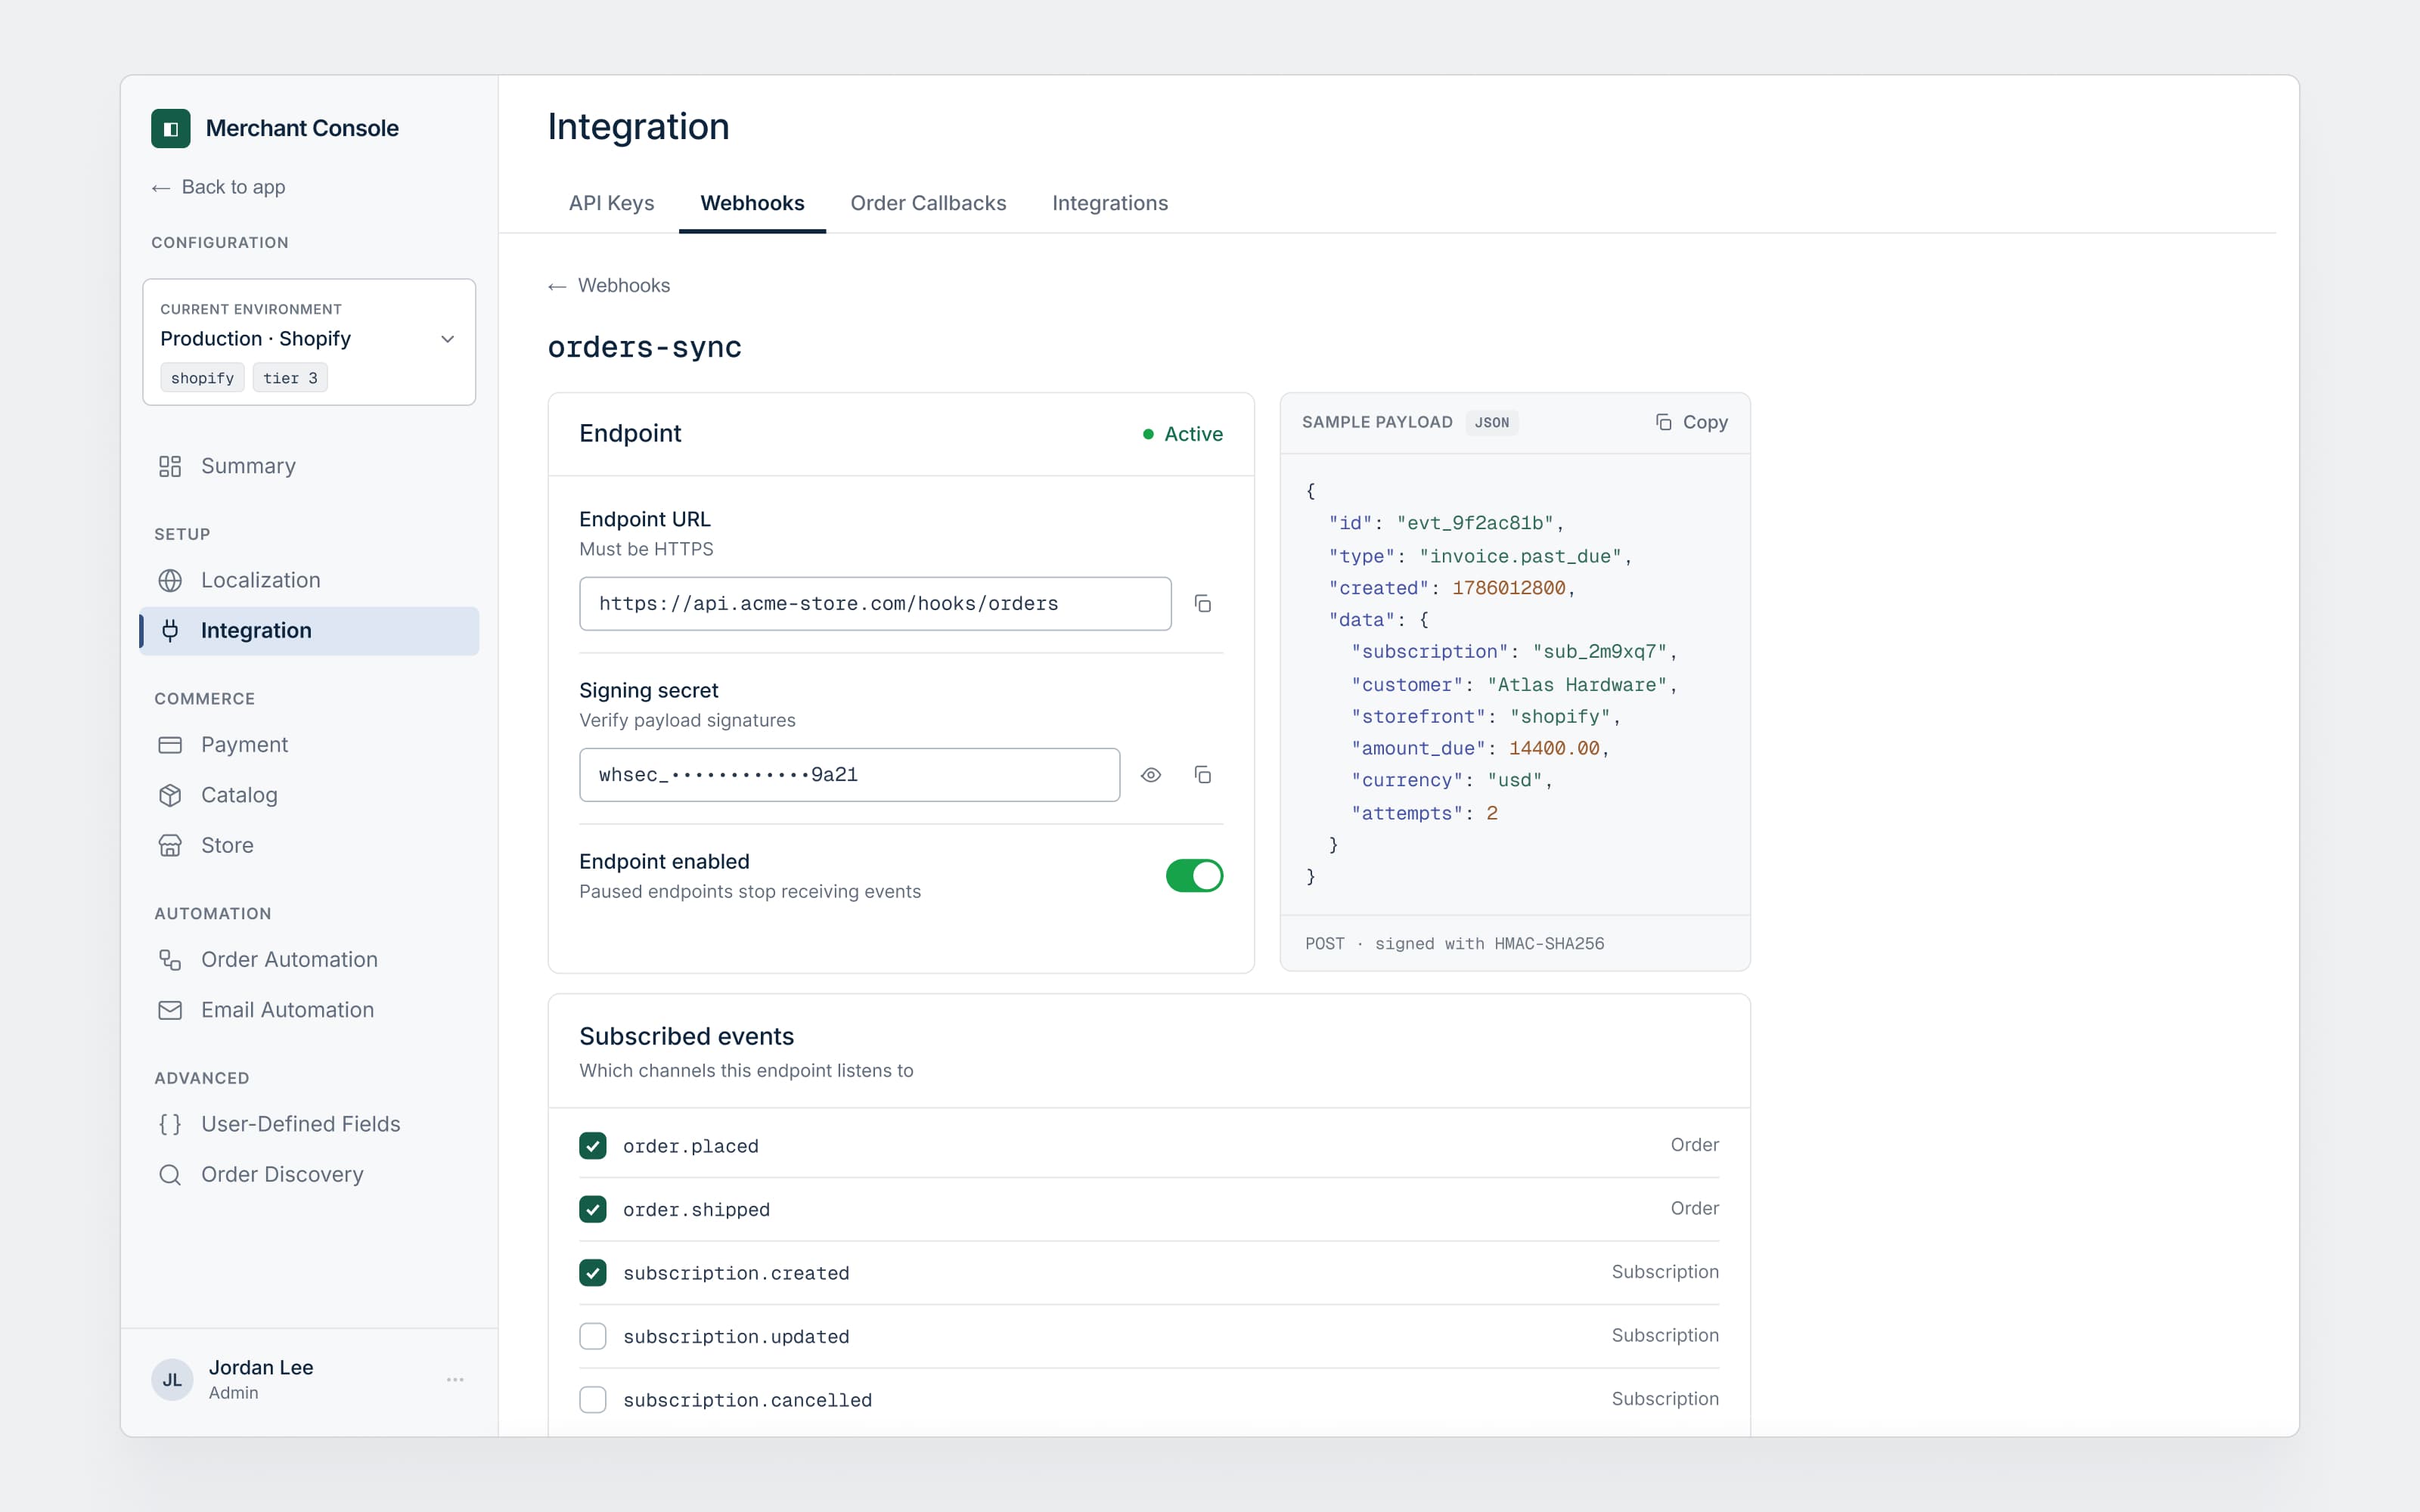2420x1512 pixels.
Task: Focus the Endpoint URL input field
Action: [x=875, y=604]
